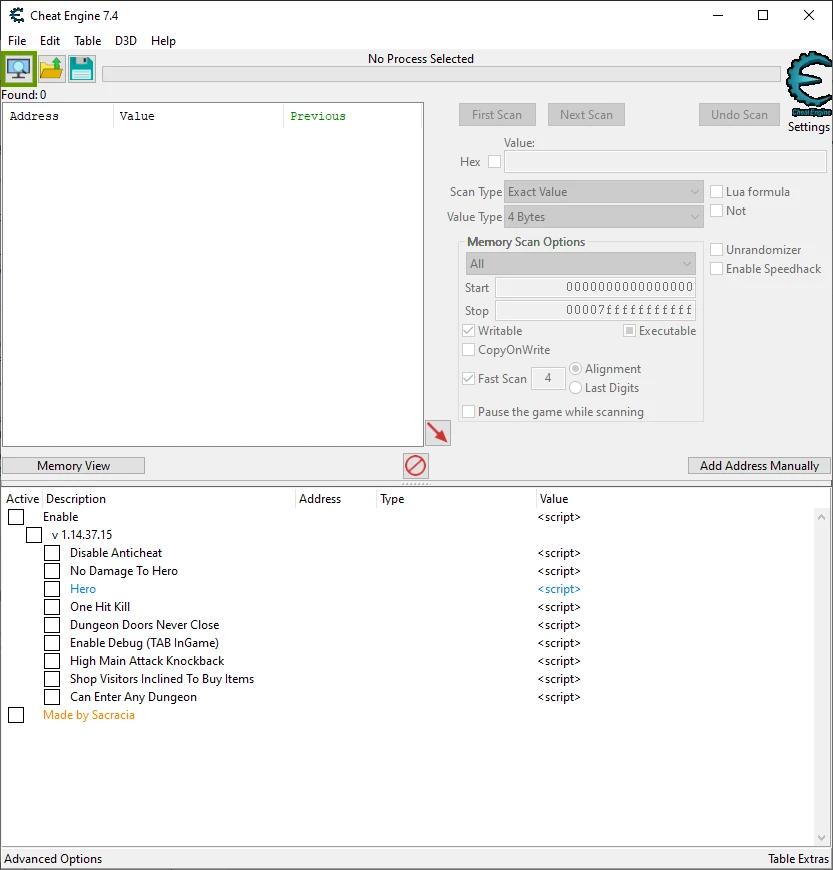Screen dimensions: 833x870
Task: Open the Edit menu
Action: (50, 41)
